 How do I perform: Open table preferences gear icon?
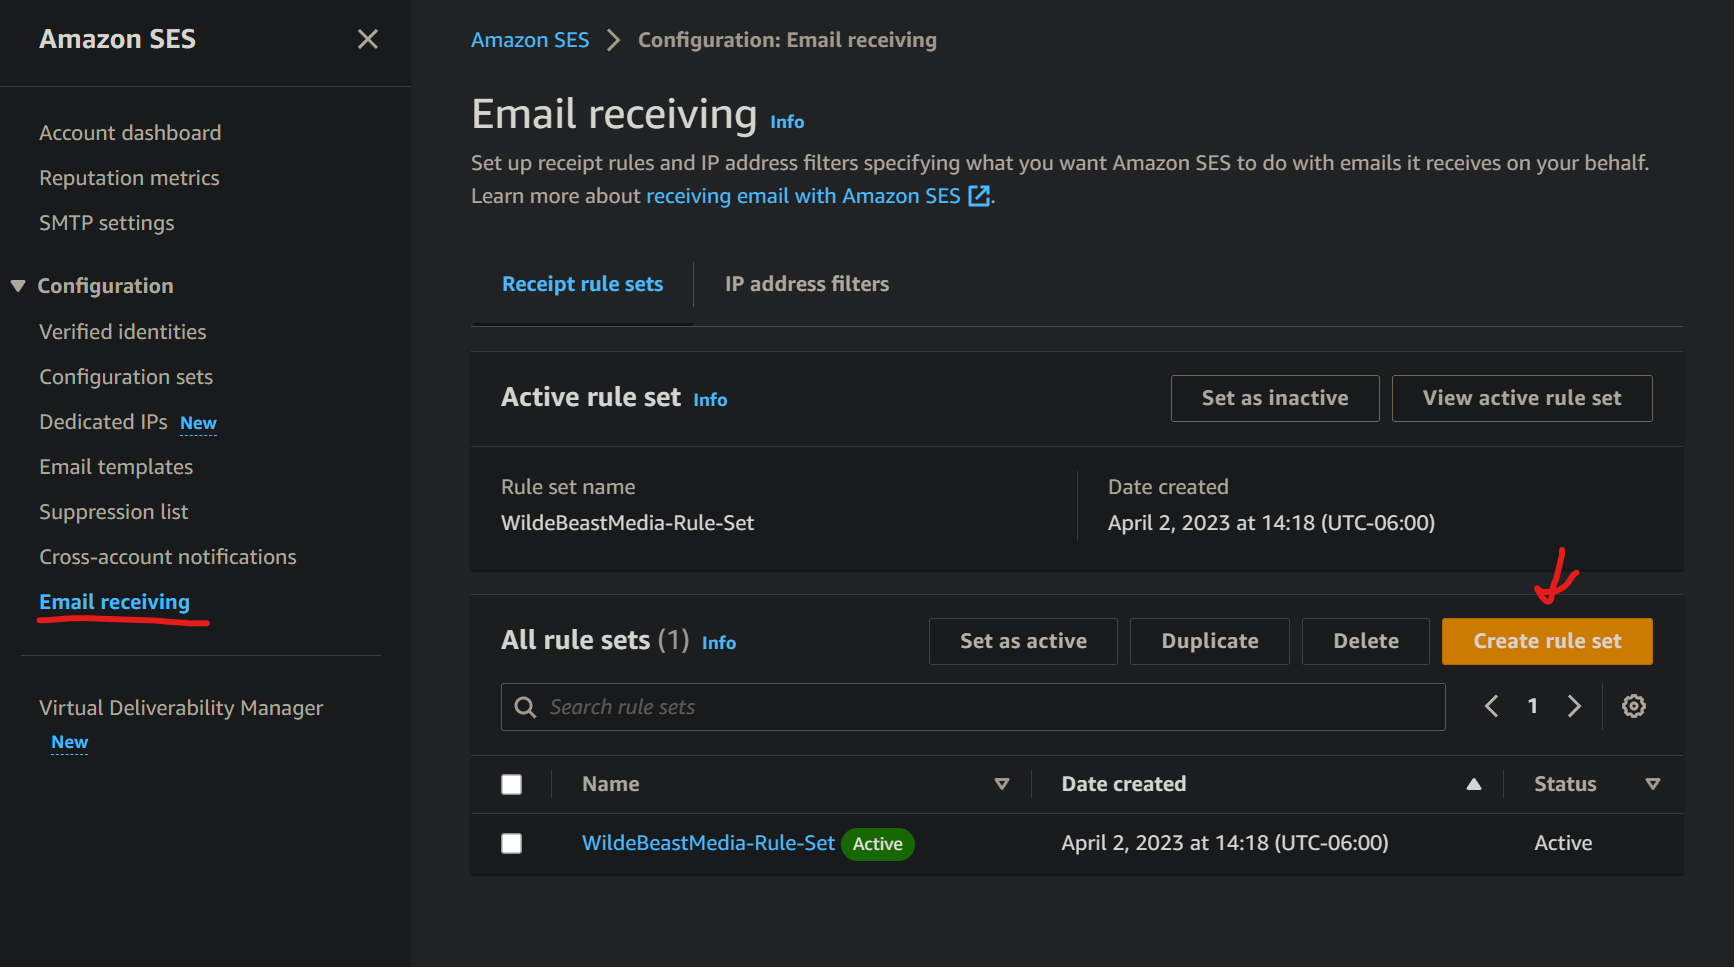1633,706
